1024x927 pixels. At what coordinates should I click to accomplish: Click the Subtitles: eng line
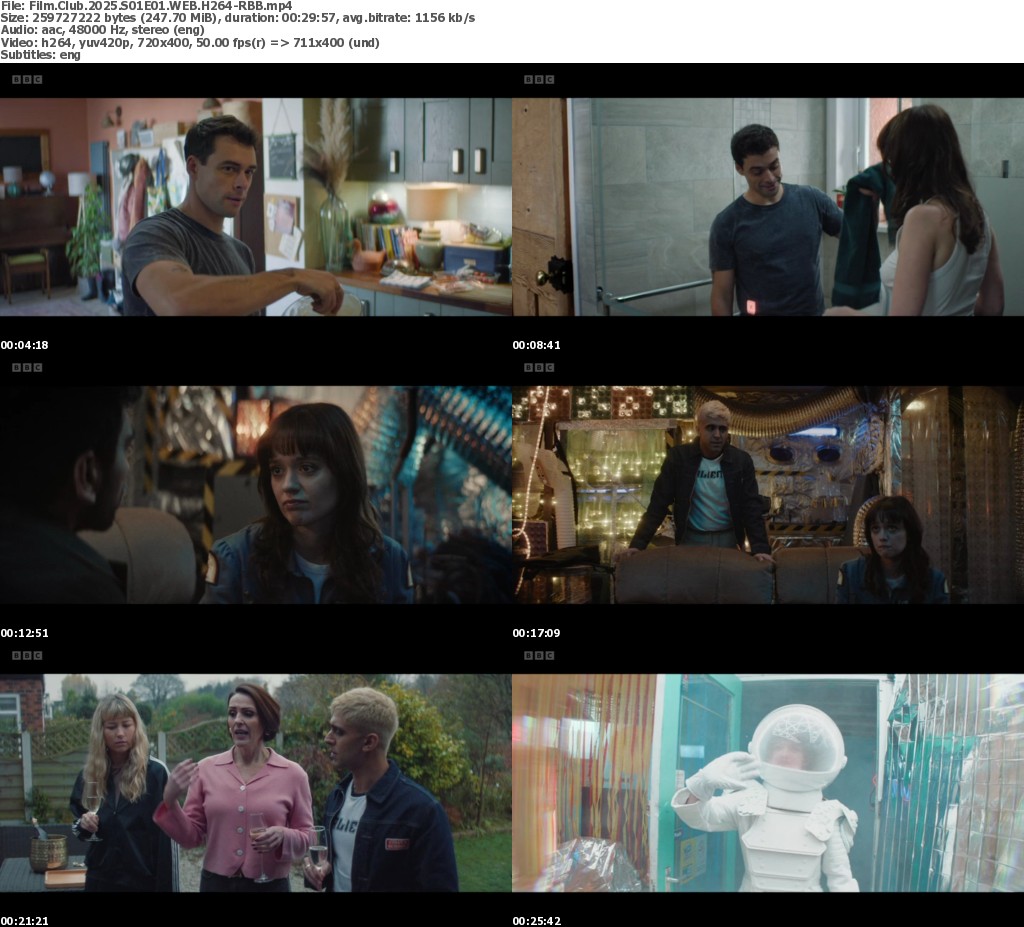pos(41,55)
